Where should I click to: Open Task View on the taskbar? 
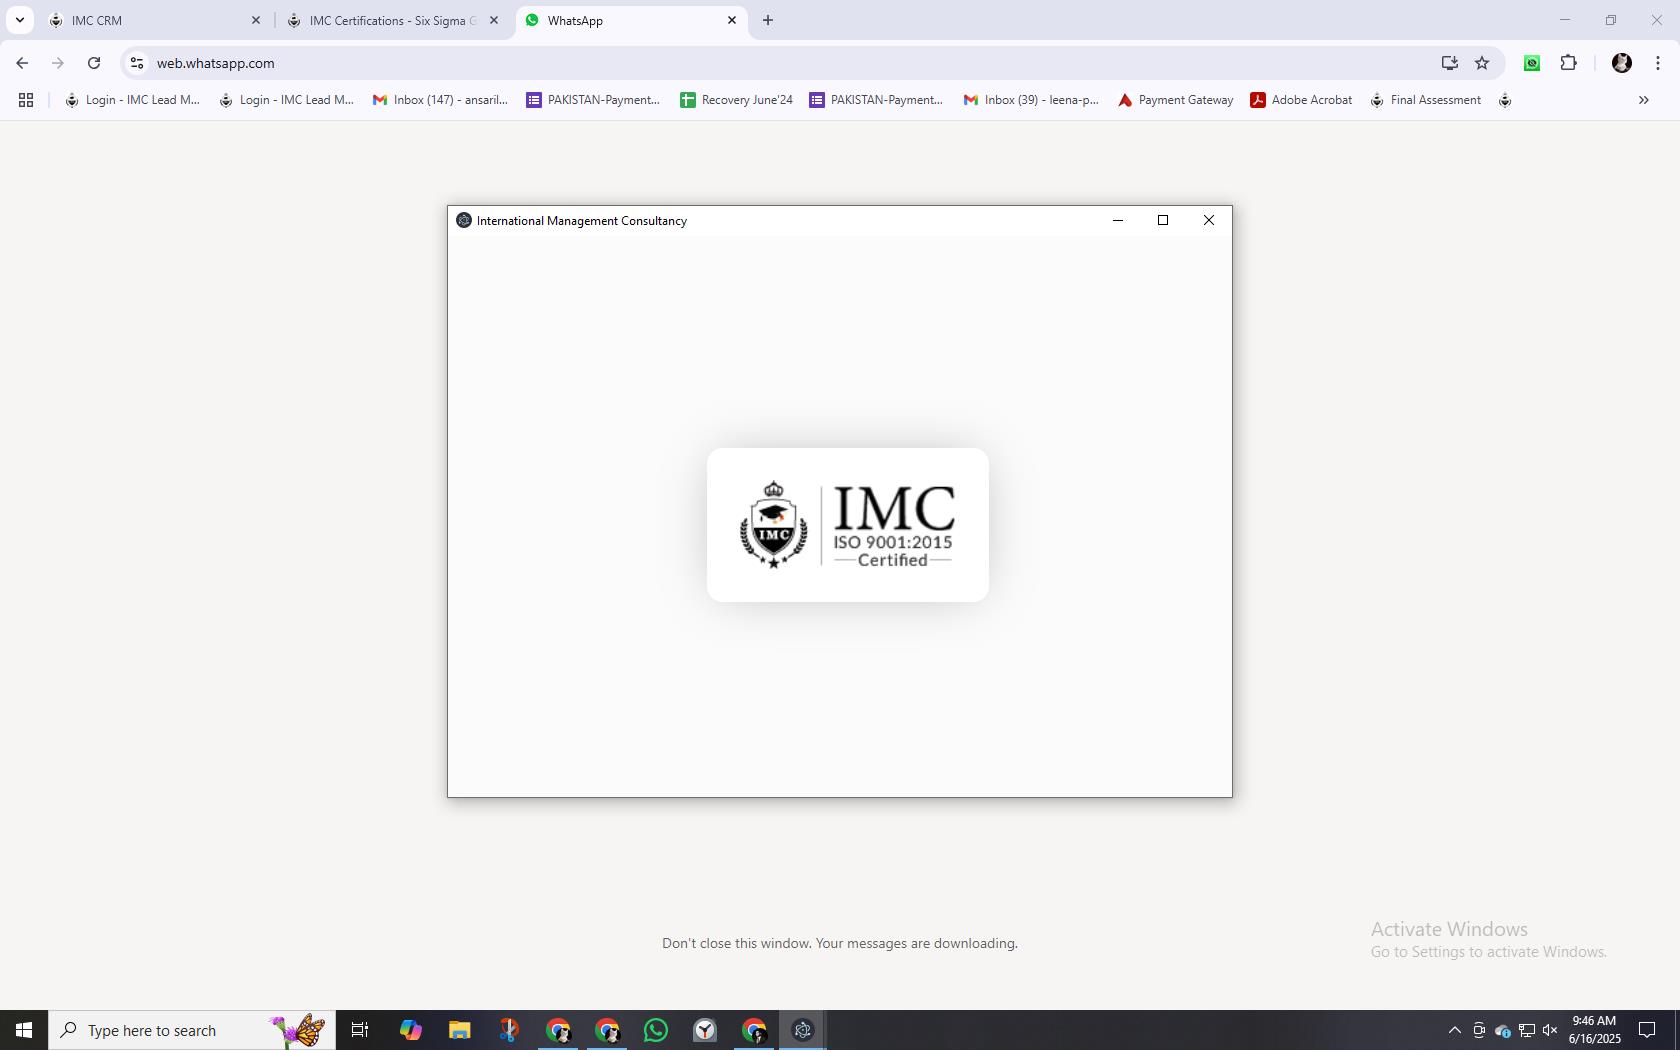pyautogui.click(x=360, y=1030)
